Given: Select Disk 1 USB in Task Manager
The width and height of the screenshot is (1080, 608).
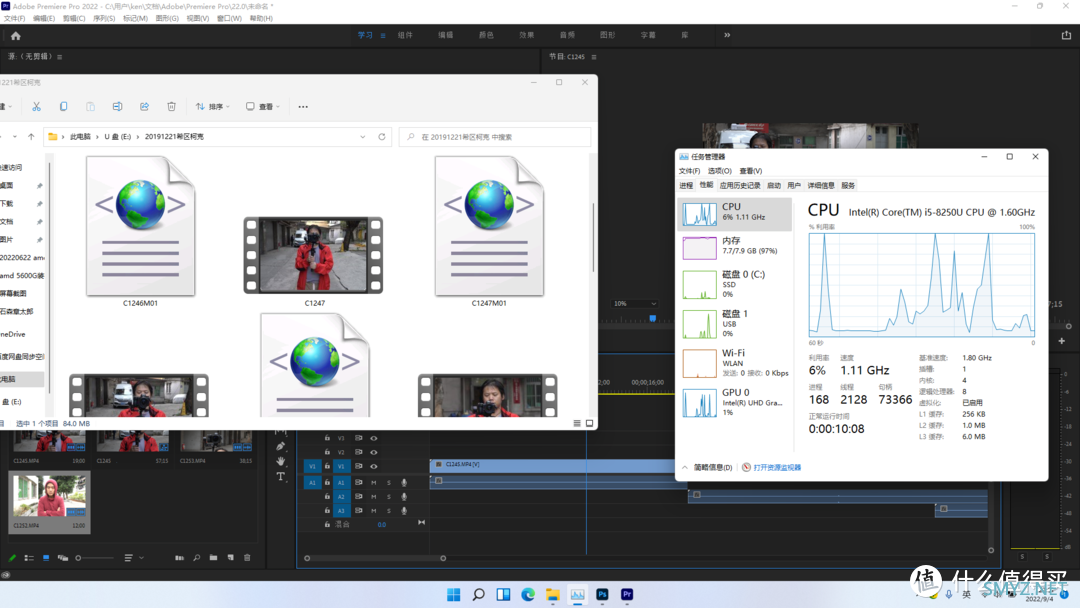Looking at the screenshot, I should 735,324.
